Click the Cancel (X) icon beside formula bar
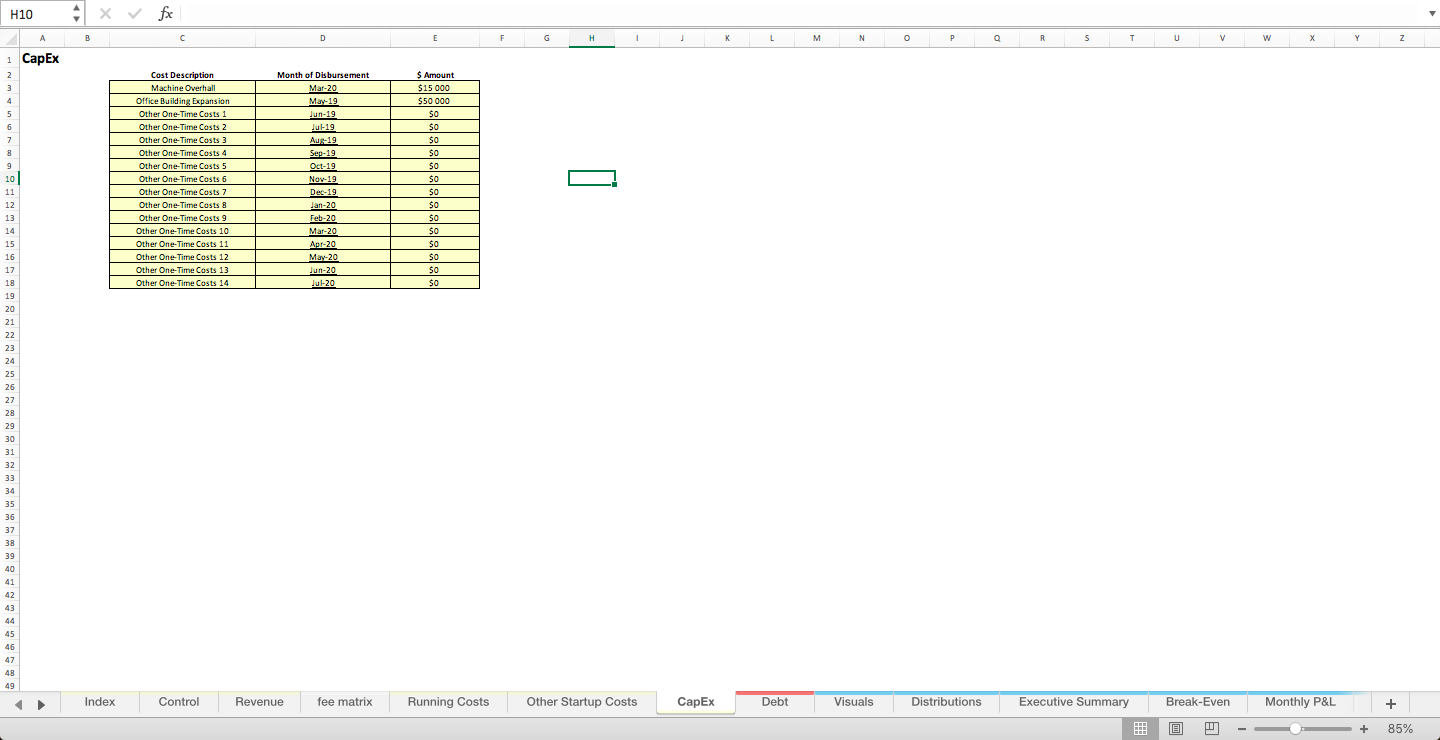Screen dimensions: 1440x740 105,13
